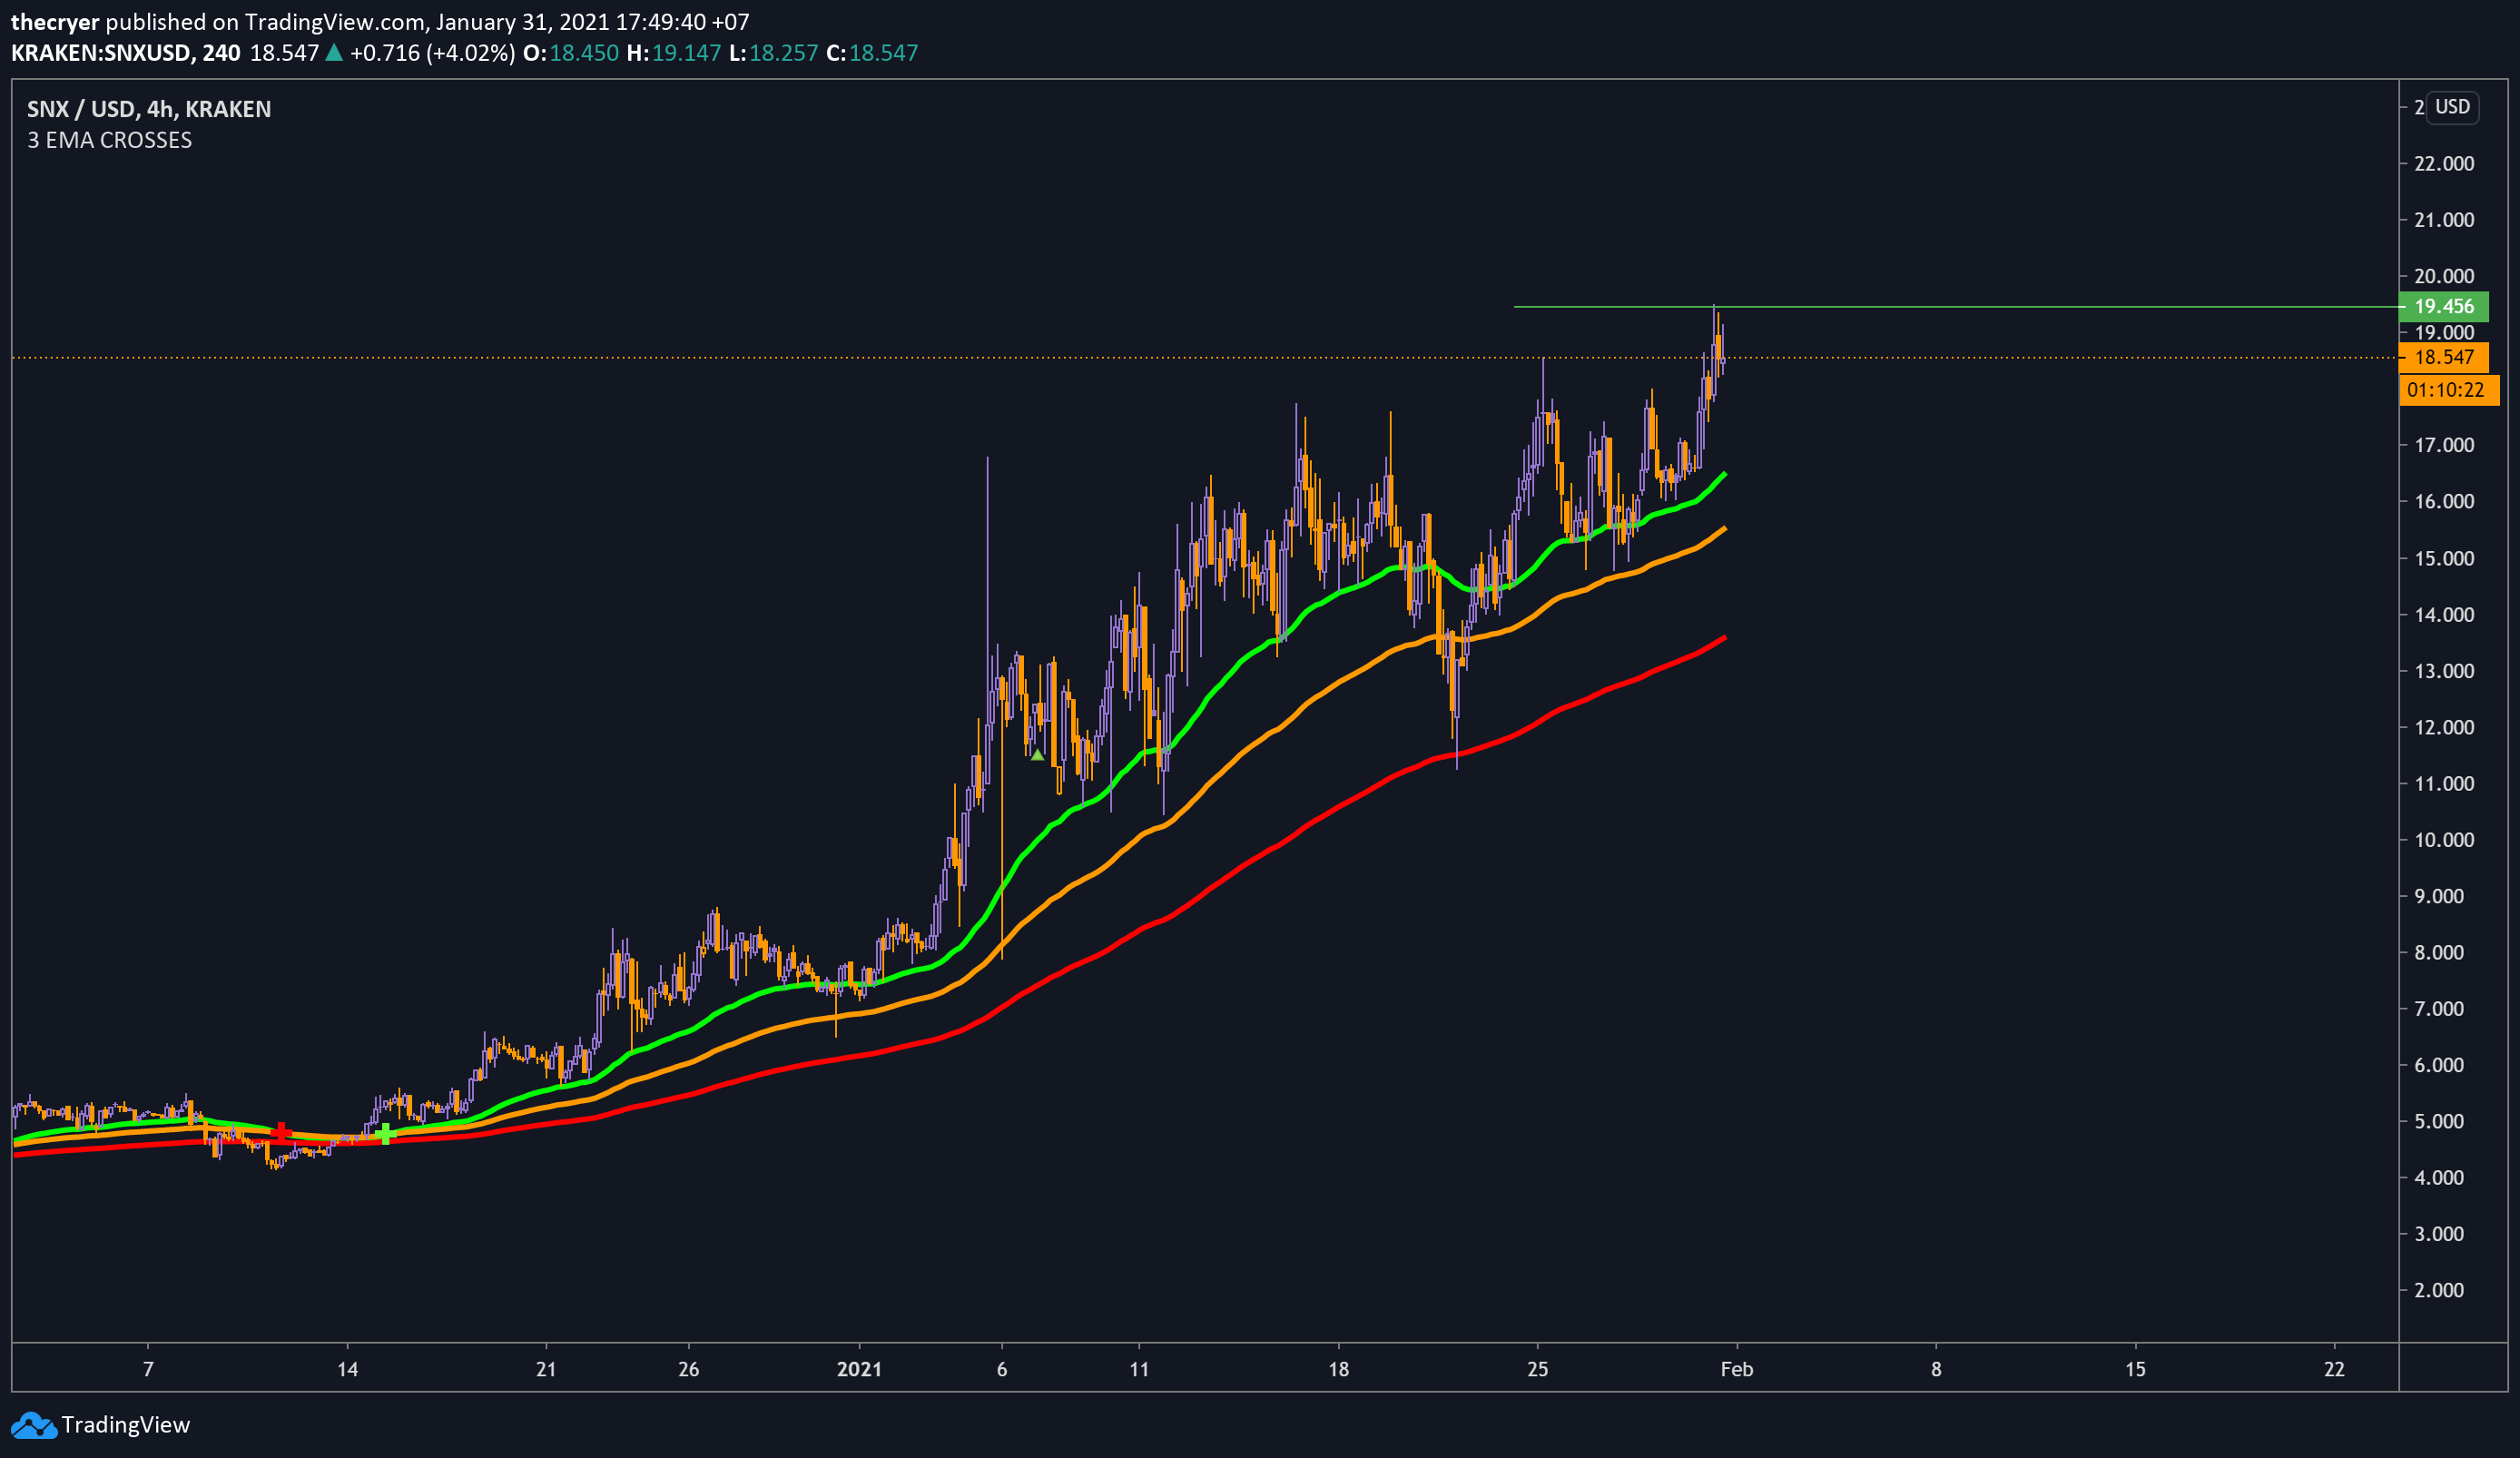
Task: Click the TradingView logo icon
Action: point(33,1425)
